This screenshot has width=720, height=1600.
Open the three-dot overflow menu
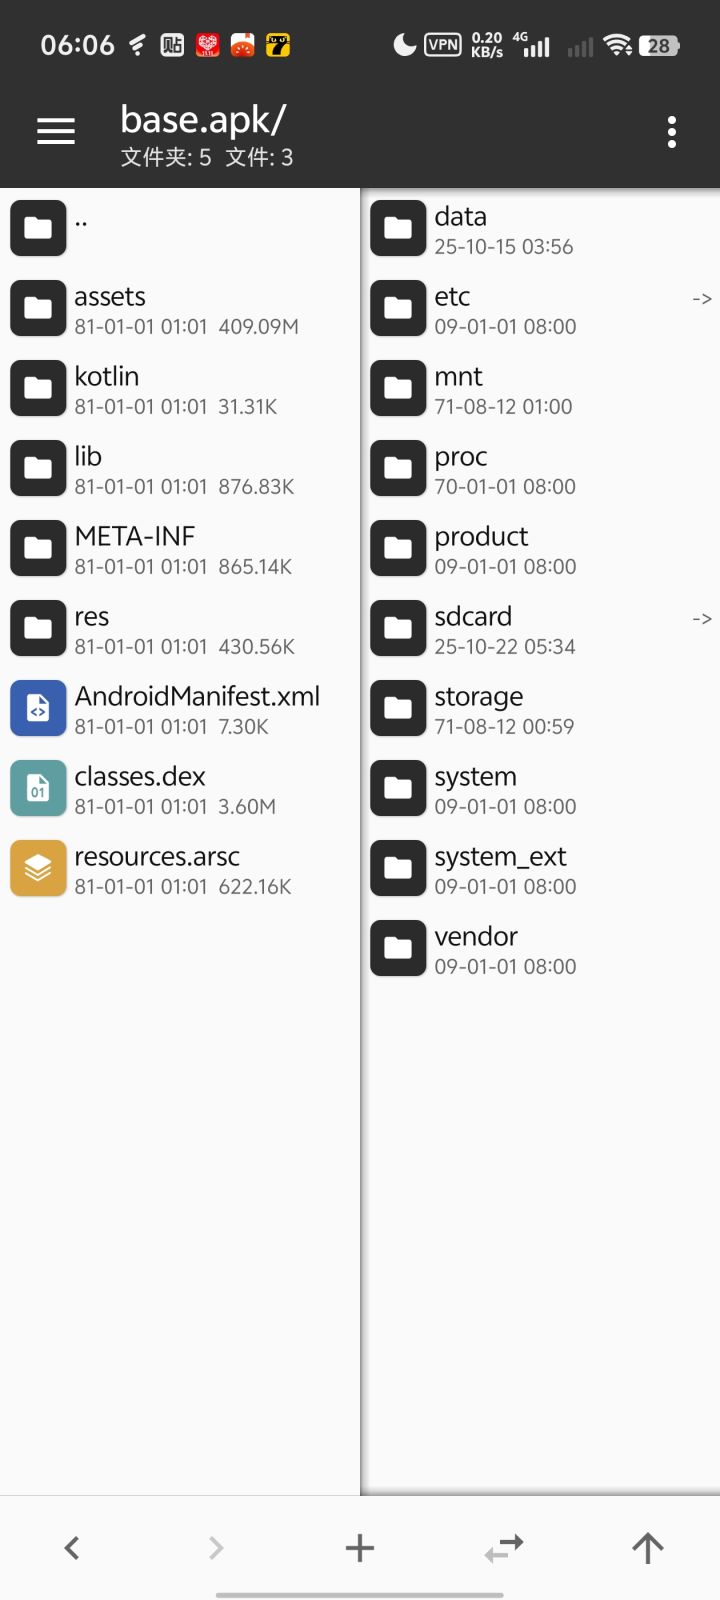[672, 132]
